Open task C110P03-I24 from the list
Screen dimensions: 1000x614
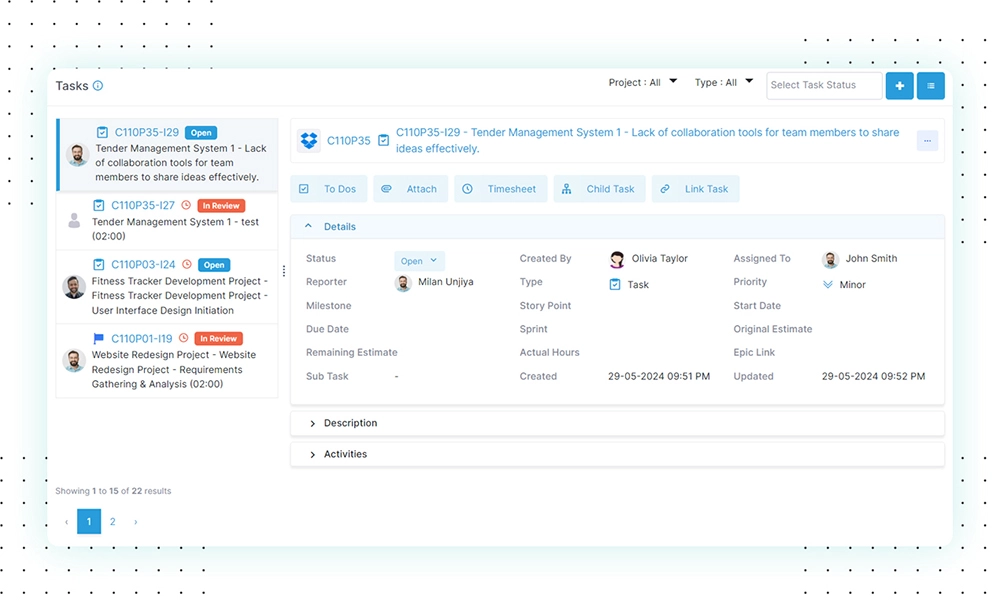(143, 265)
